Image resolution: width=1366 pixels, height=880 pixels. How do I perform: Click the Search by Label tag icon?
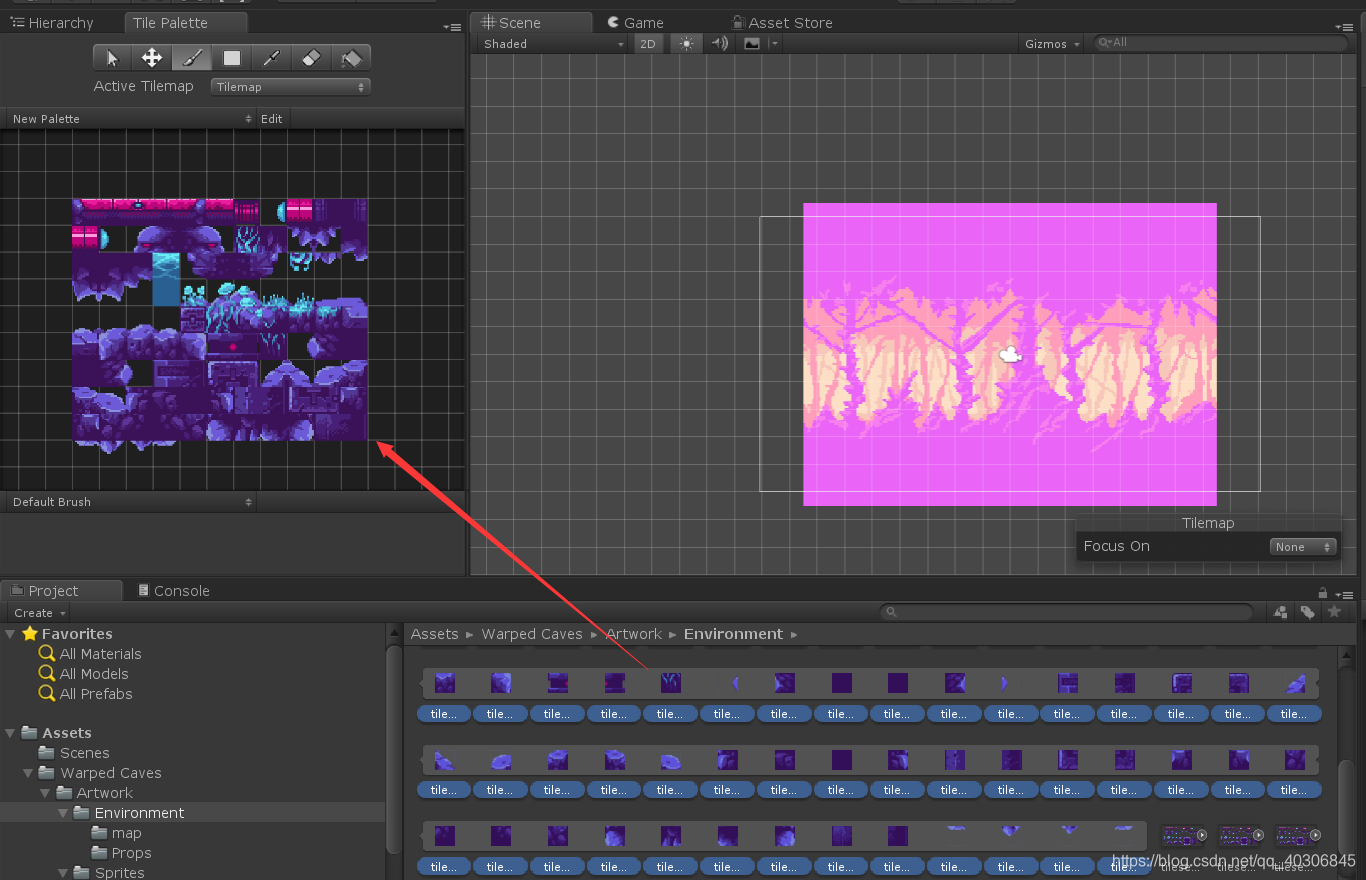click(1307, 612)
